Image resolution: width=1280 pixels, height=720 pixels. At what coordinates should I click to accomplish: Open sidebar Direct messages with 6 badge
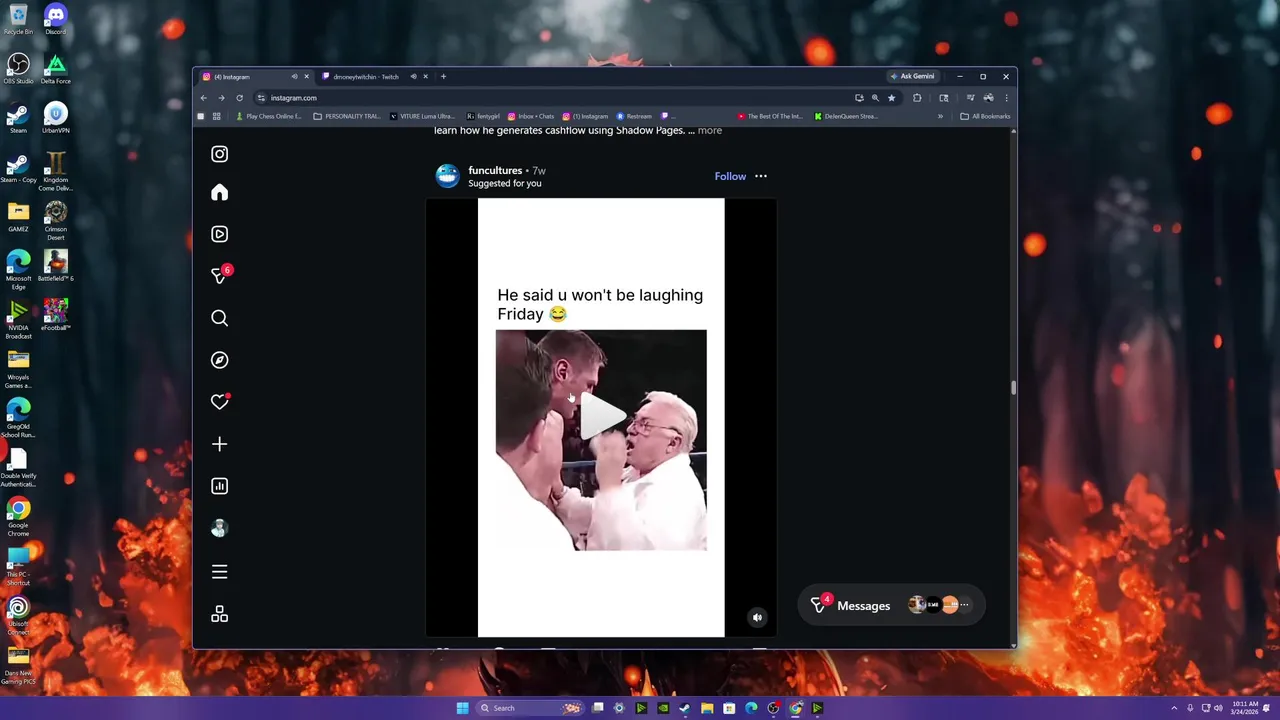(221, 275)
